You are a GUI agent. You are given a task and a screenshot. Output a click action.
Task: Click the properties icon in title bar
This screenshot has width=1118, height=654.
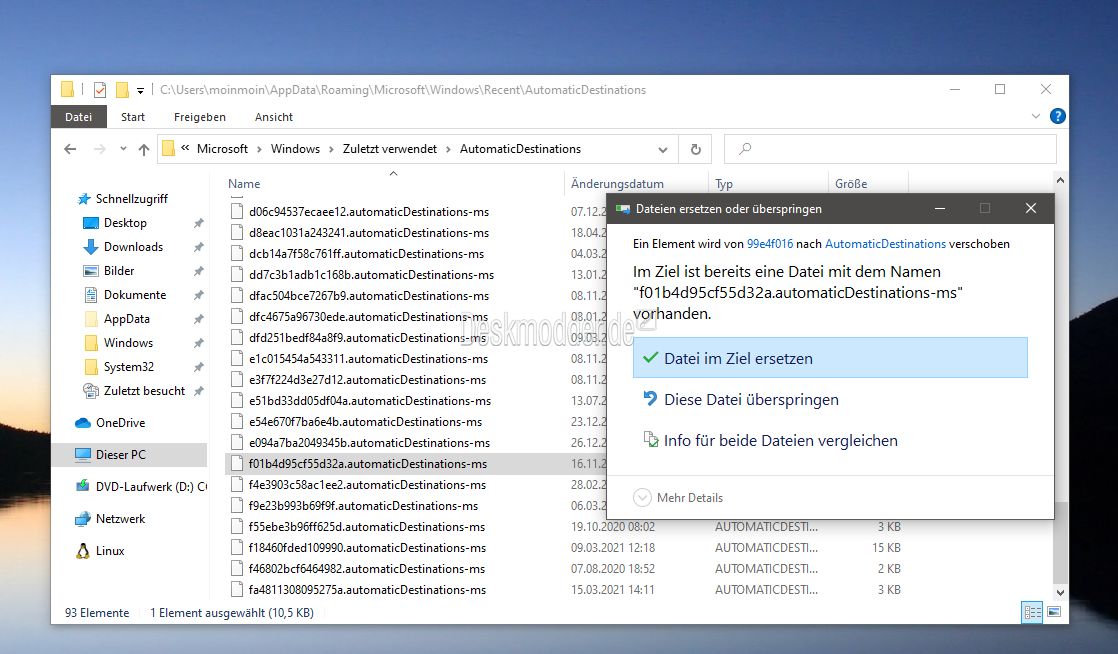point(100,90)
